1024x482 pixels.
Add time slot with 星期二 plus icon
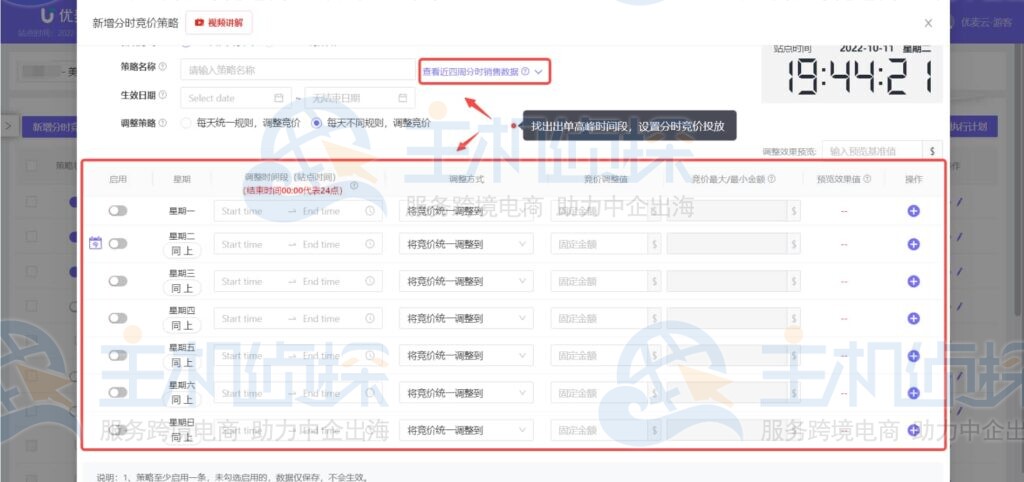[x=914, y=244]
